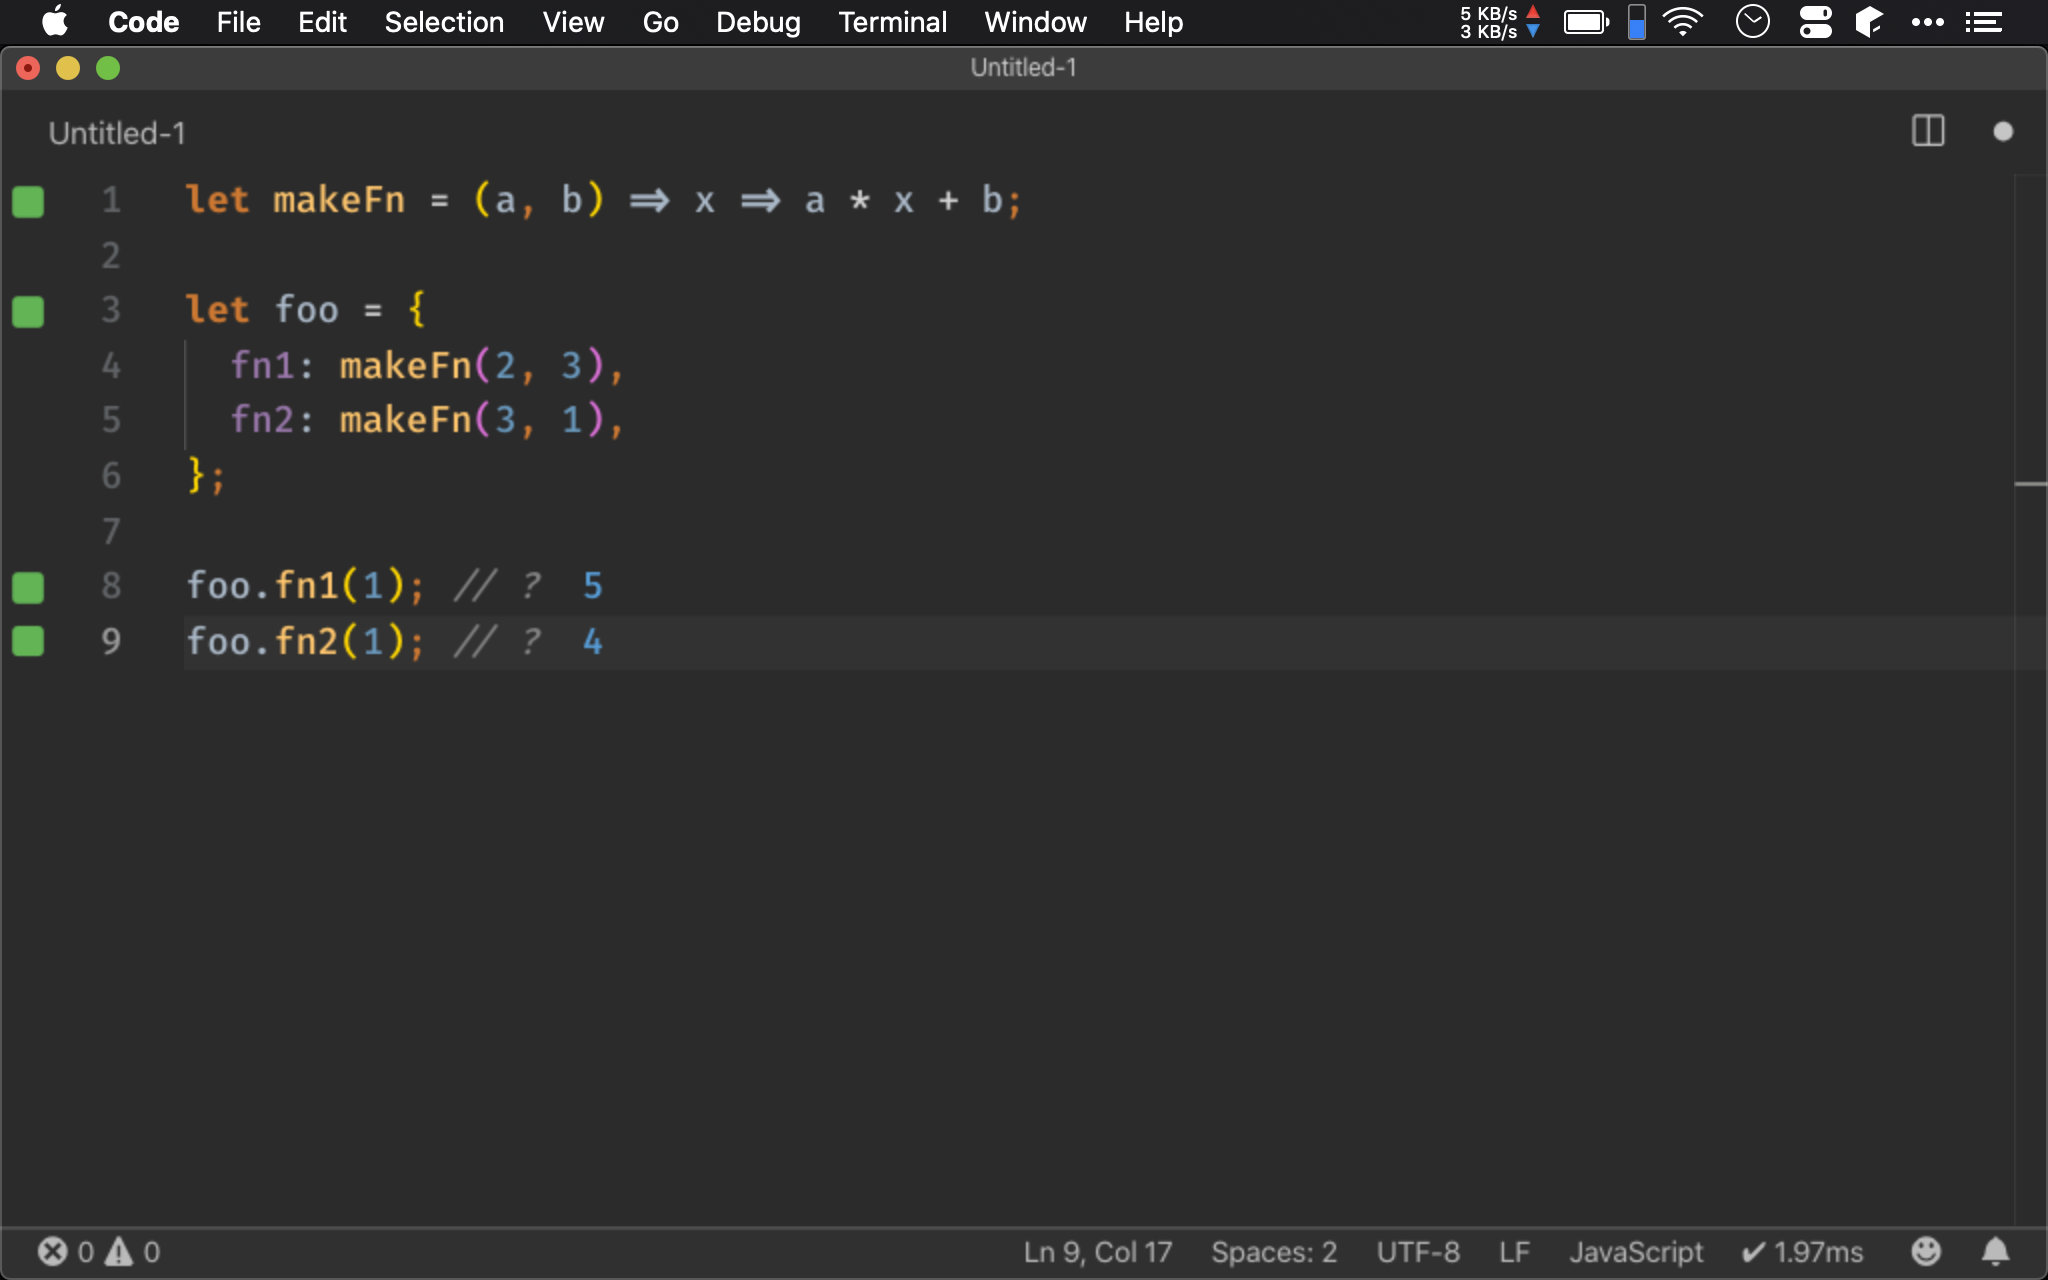Open the notifications bell
2048x1280 pixels.
(x=1995, y=1251)
